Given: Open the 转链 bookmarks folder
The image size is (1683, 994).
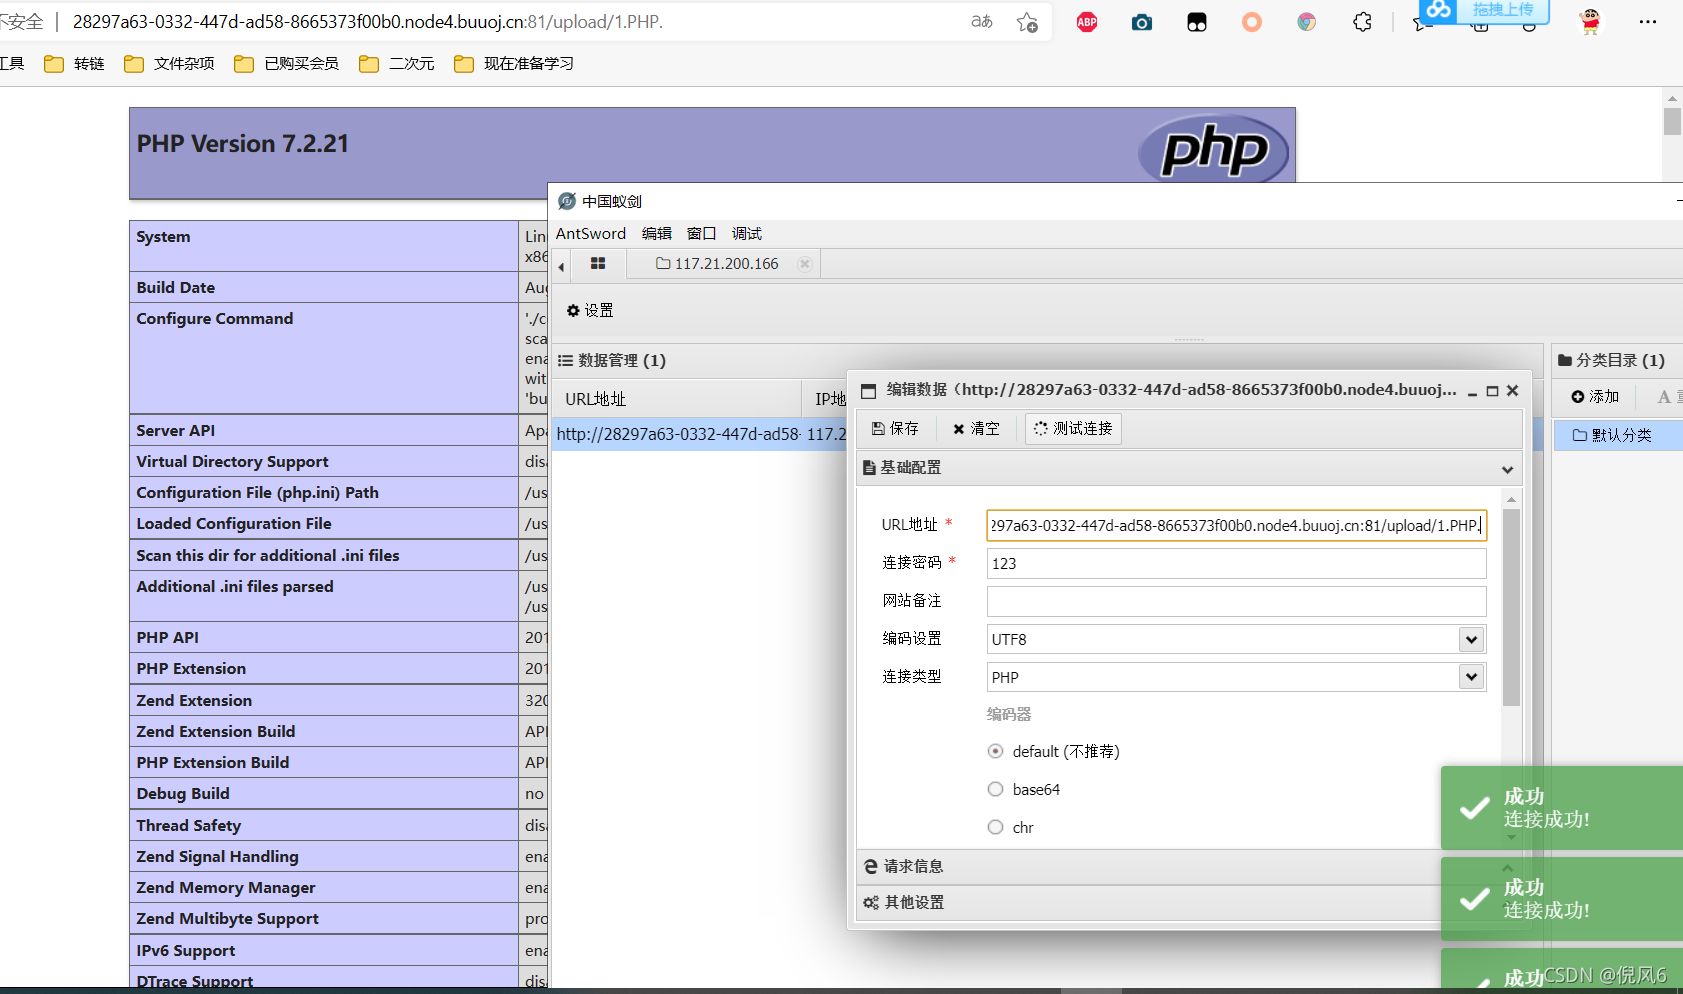Looking at the screenshot, I should coord(75,63).
